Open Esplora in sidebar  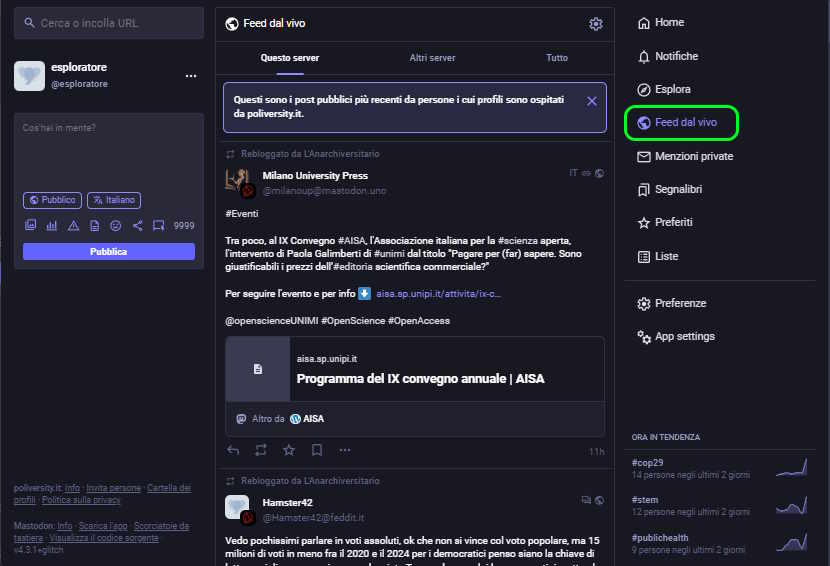664,89
